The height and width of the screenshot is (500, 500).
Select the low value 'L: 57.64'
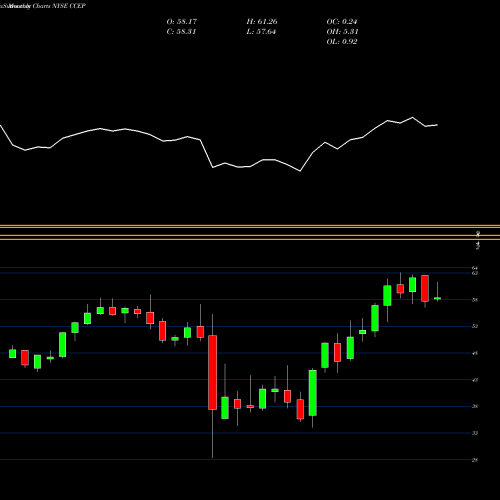pyautogui.click(x=261, y=32)
